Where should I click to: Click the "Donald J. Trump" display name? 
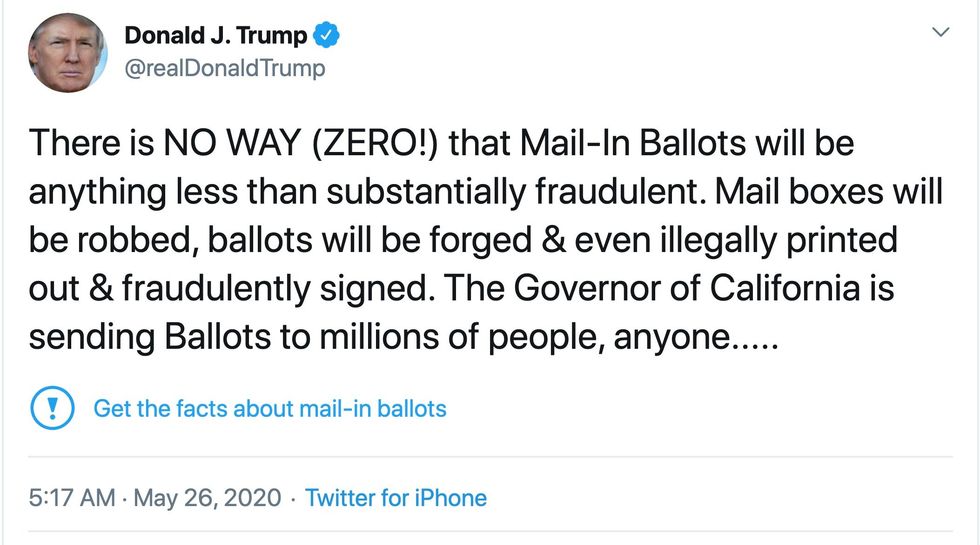[x=215, y=36]
